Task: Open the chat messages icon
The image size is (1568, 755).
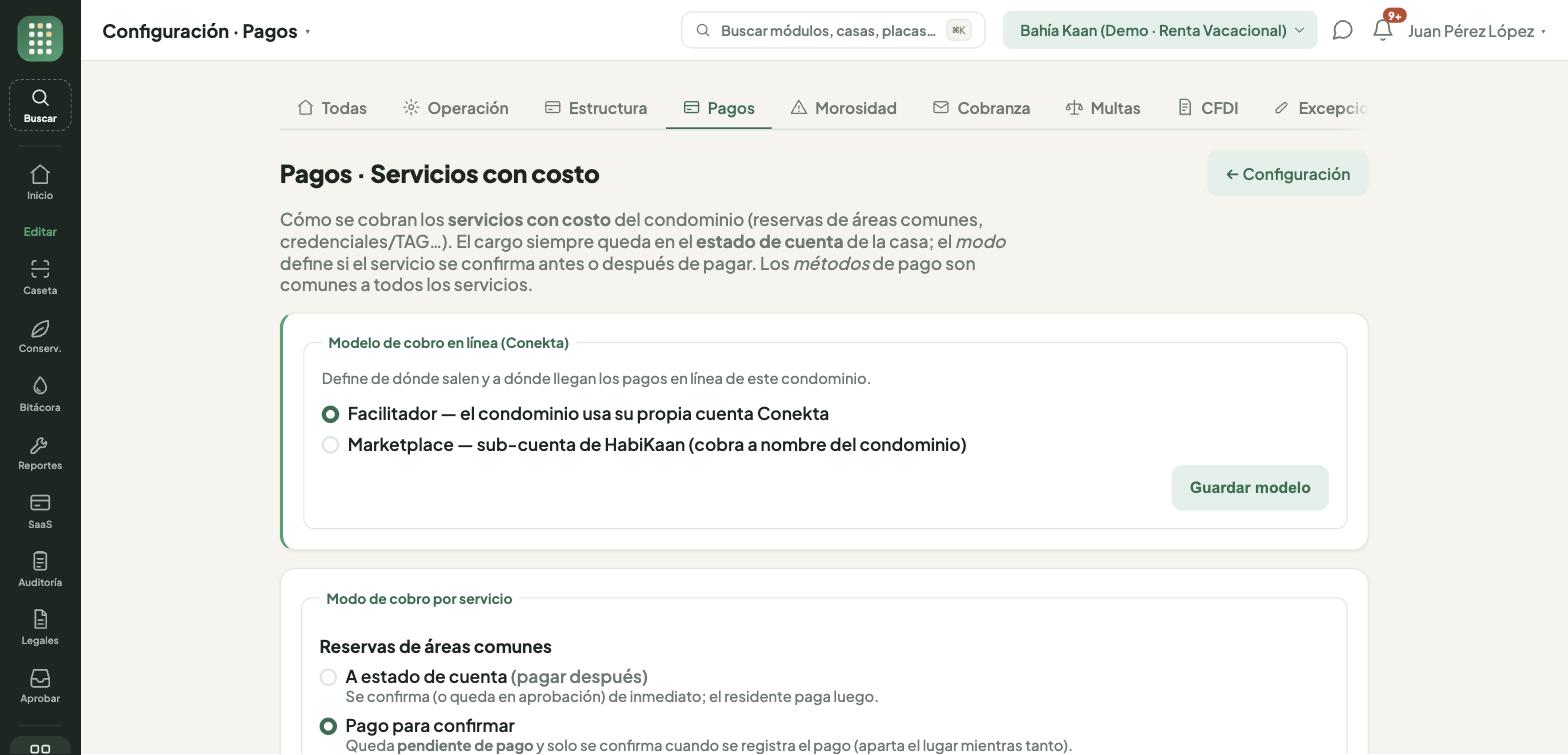Action: [1343, 30]
